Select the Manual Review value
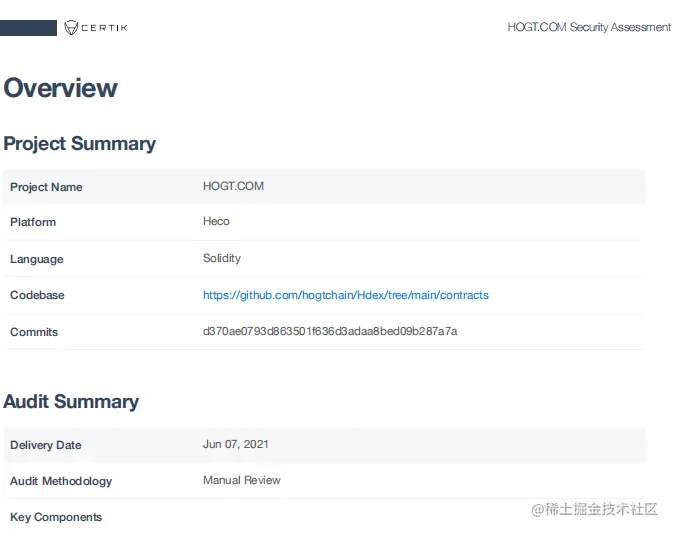 pos(242,480)
